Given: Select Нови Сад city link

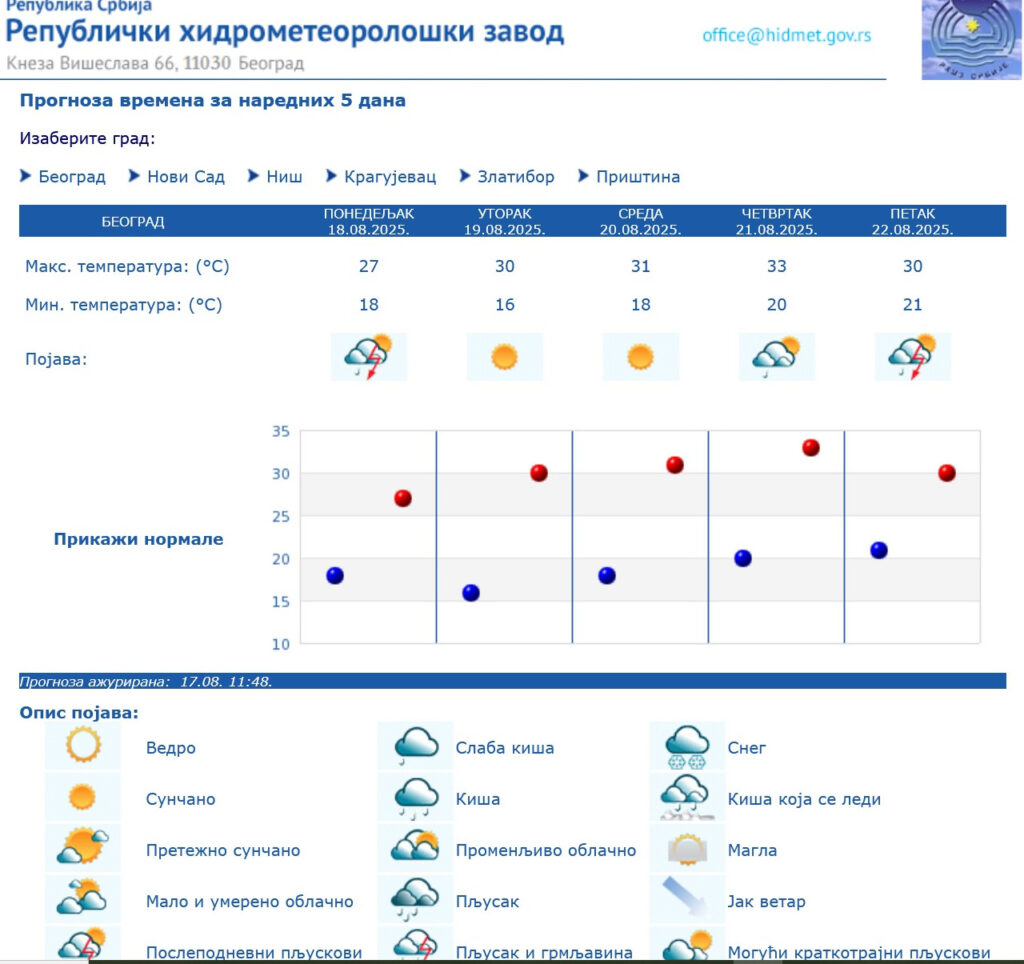Looking at the screenshot, I should [x=185, y=177].
